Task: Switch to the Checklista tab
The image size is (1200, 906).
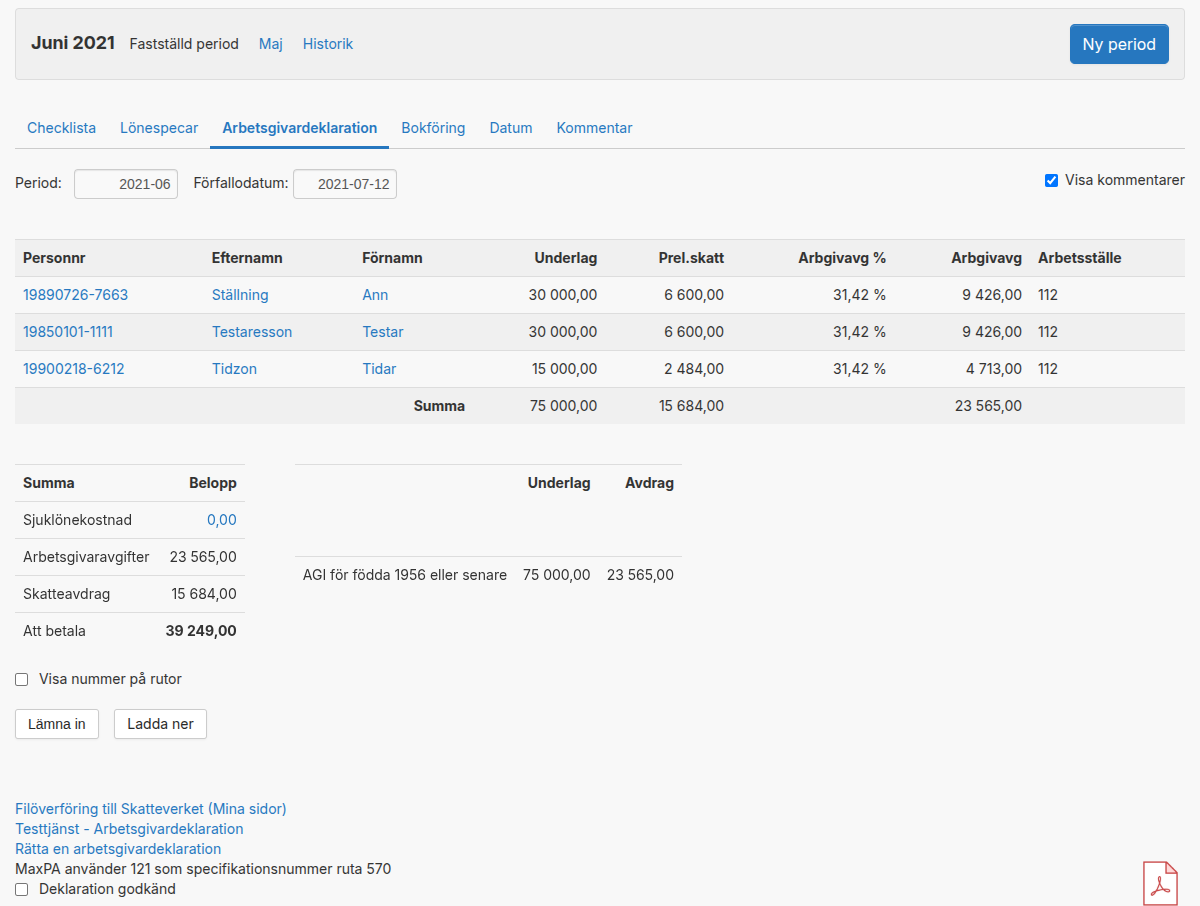Action: [62, 128]
